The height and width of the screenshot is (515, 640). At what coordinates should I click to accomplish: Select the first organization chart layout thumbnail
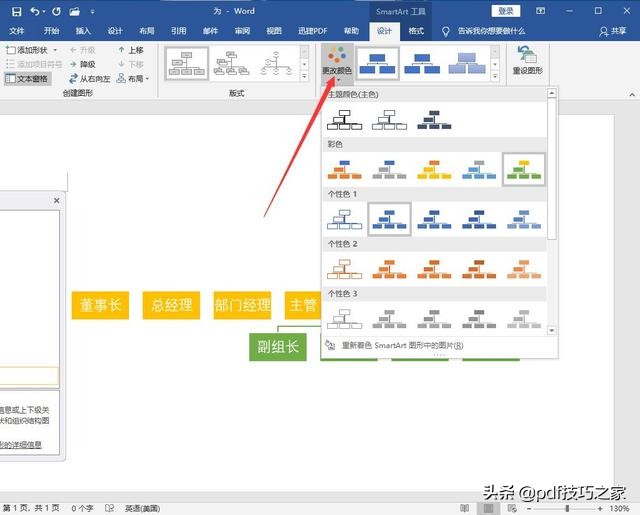coord(187,63)
